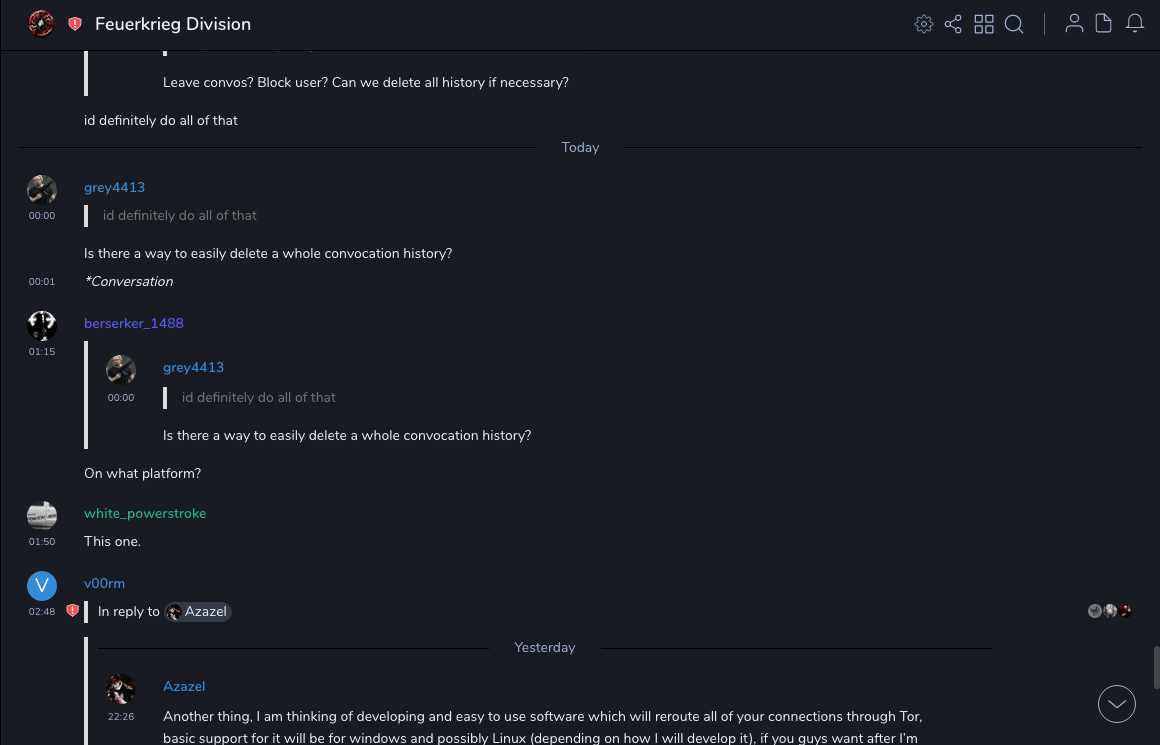Click the red shield icon beside room name
This screenshot has height=745, width=1160.
point(75,24)
